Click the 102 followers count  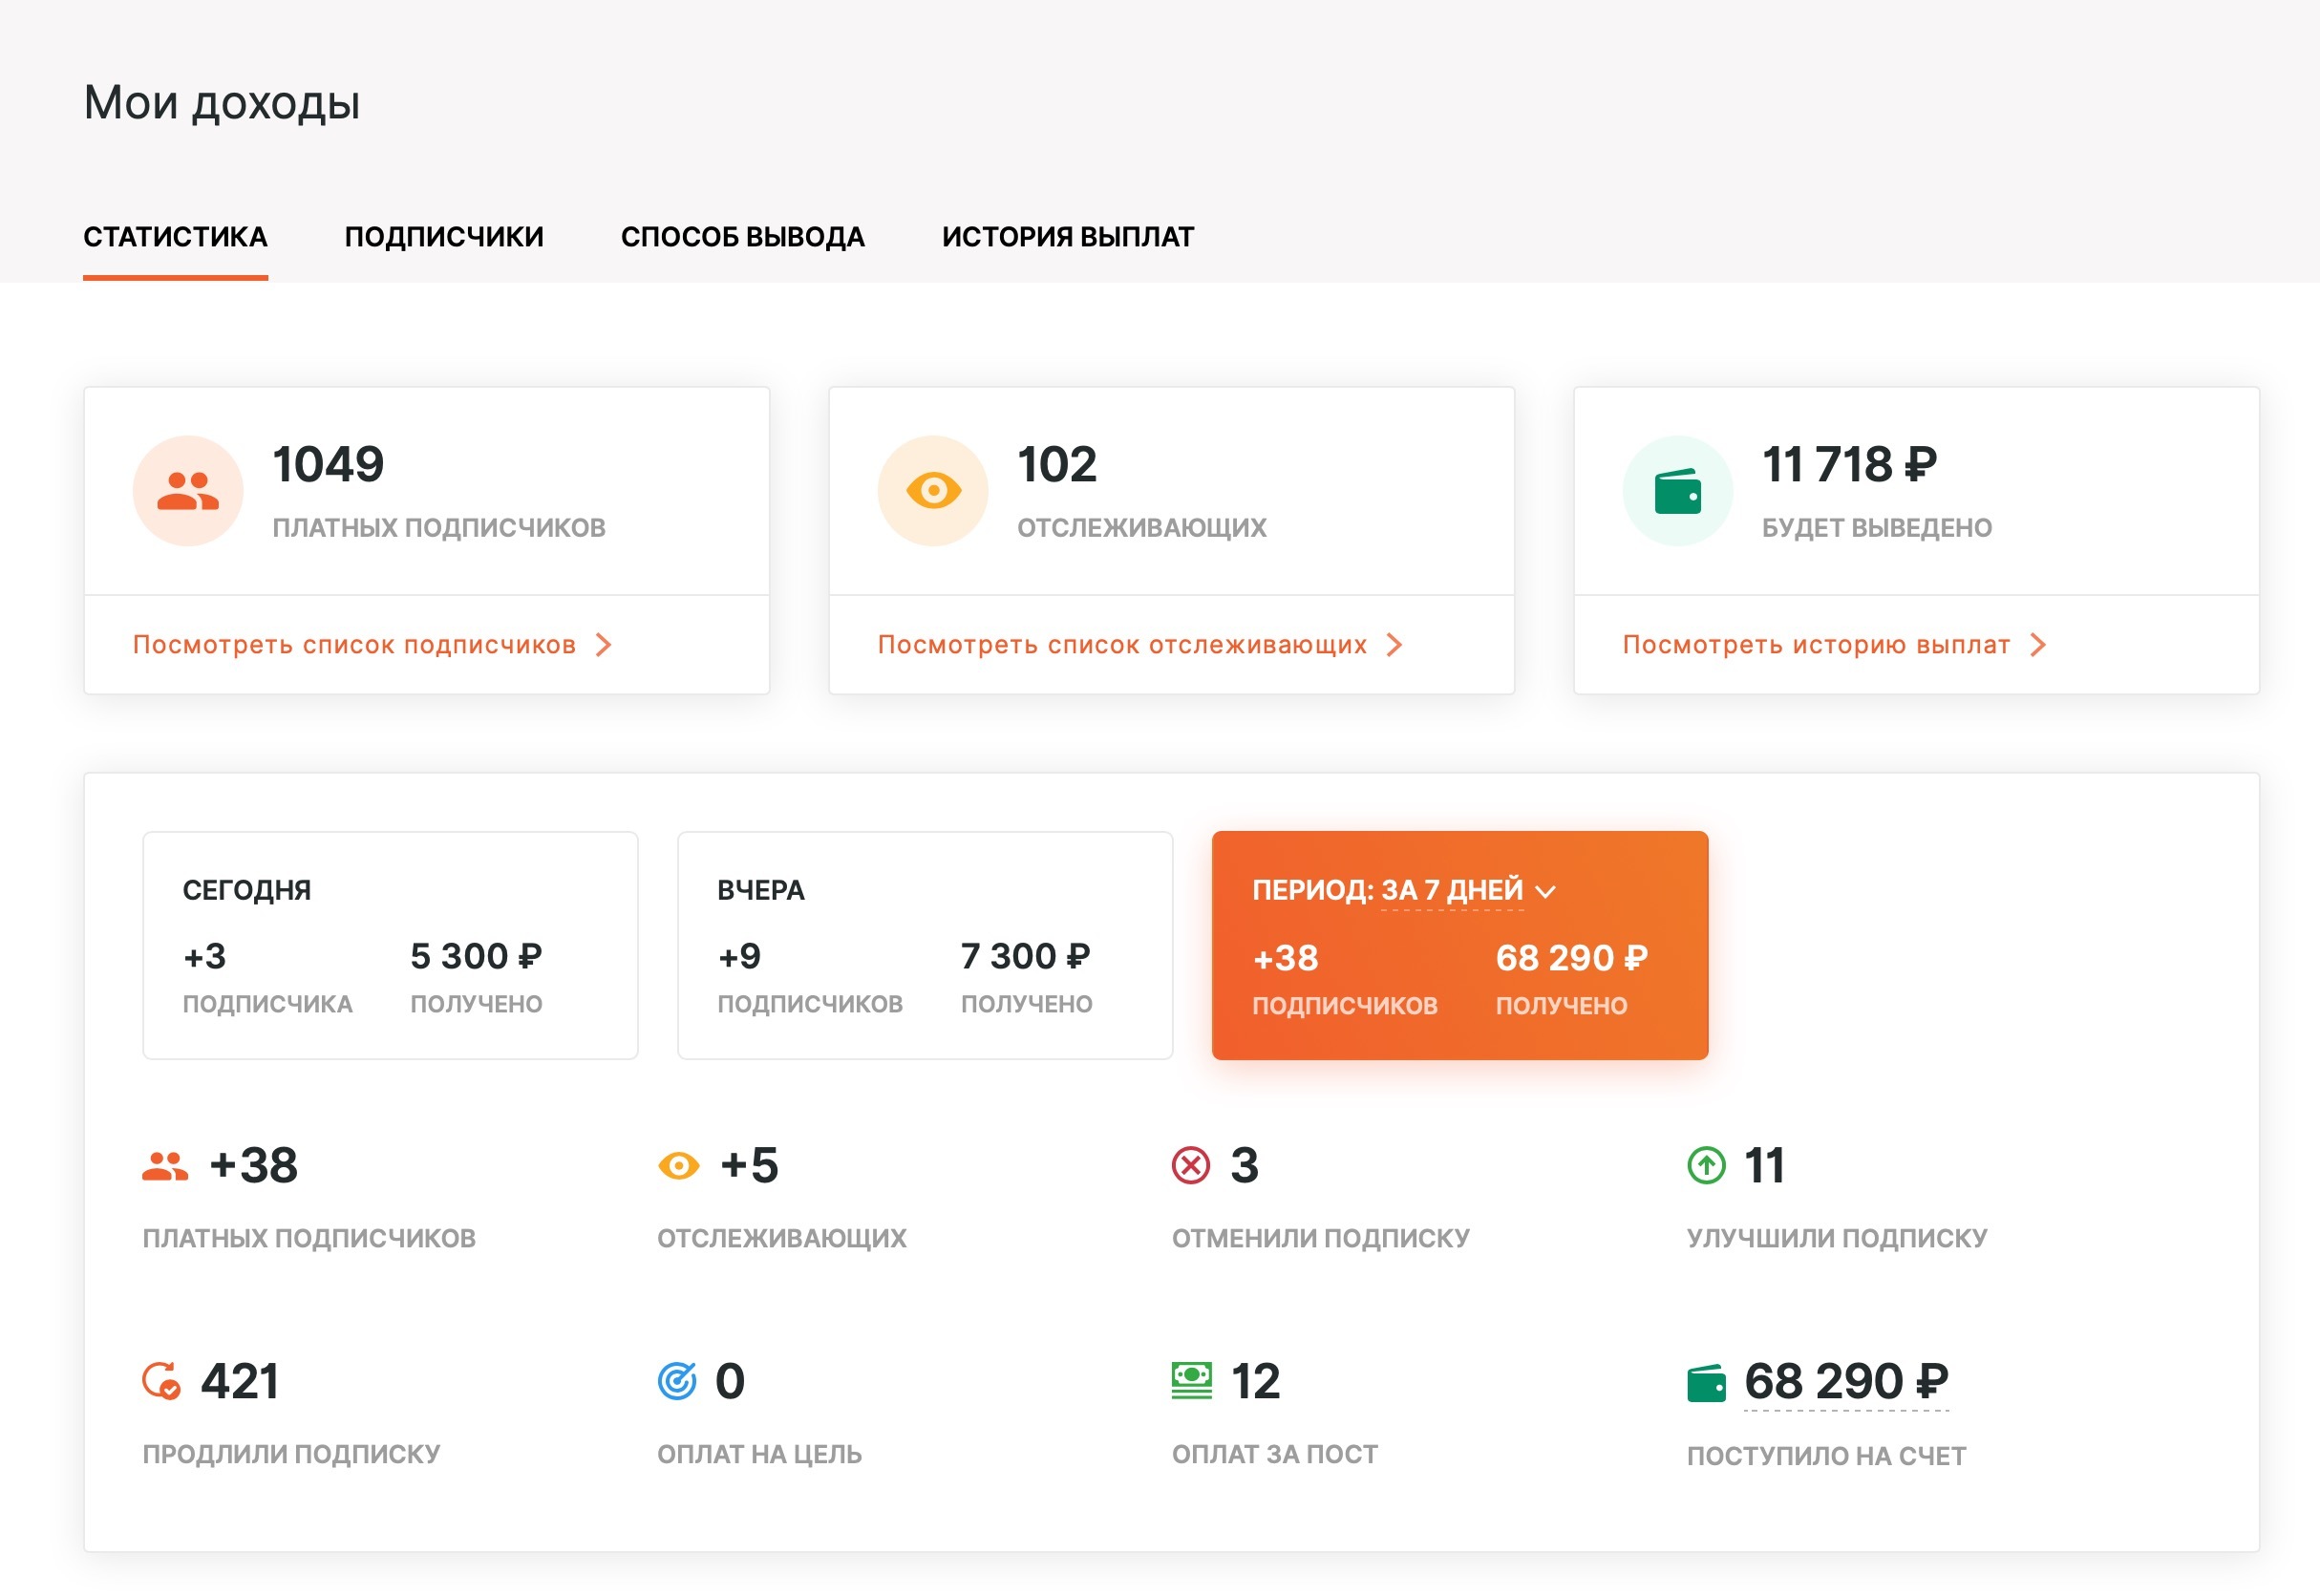click(1058, 465)
